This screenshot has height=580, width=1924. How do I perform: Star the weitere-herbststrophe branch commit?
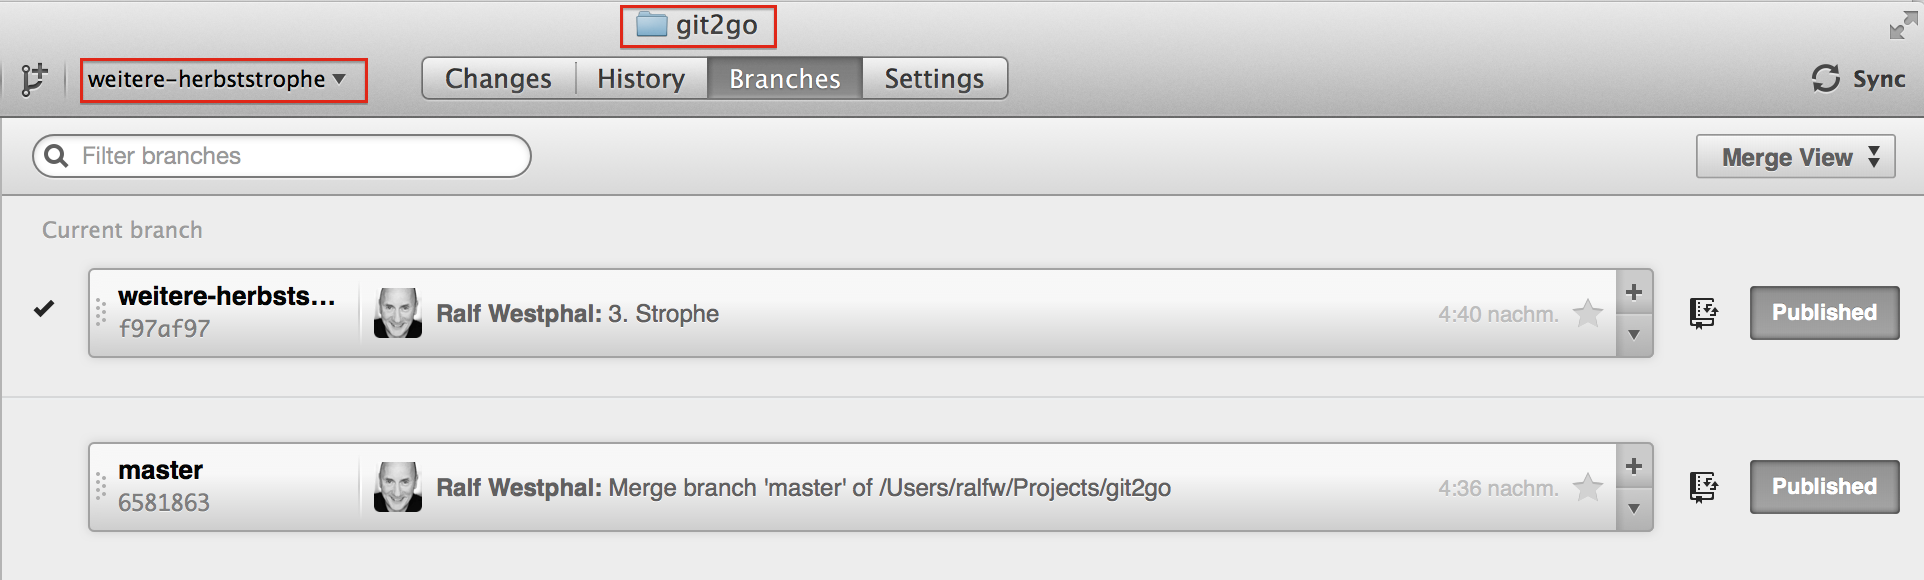tap(1588, 313)
